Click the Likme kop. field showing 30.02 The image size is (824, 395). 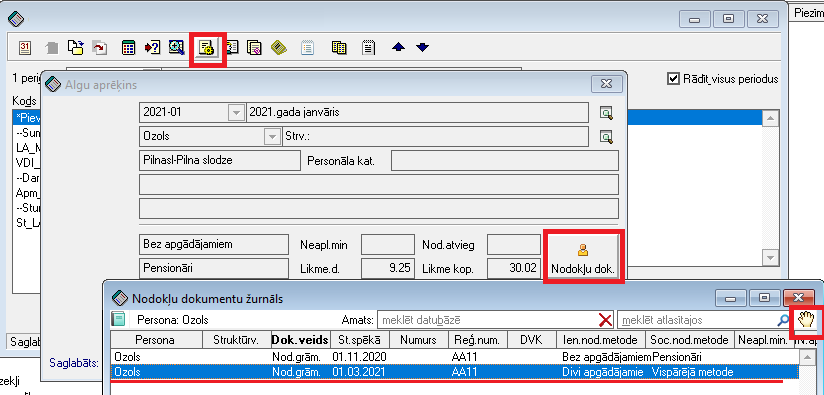point(513,269)
